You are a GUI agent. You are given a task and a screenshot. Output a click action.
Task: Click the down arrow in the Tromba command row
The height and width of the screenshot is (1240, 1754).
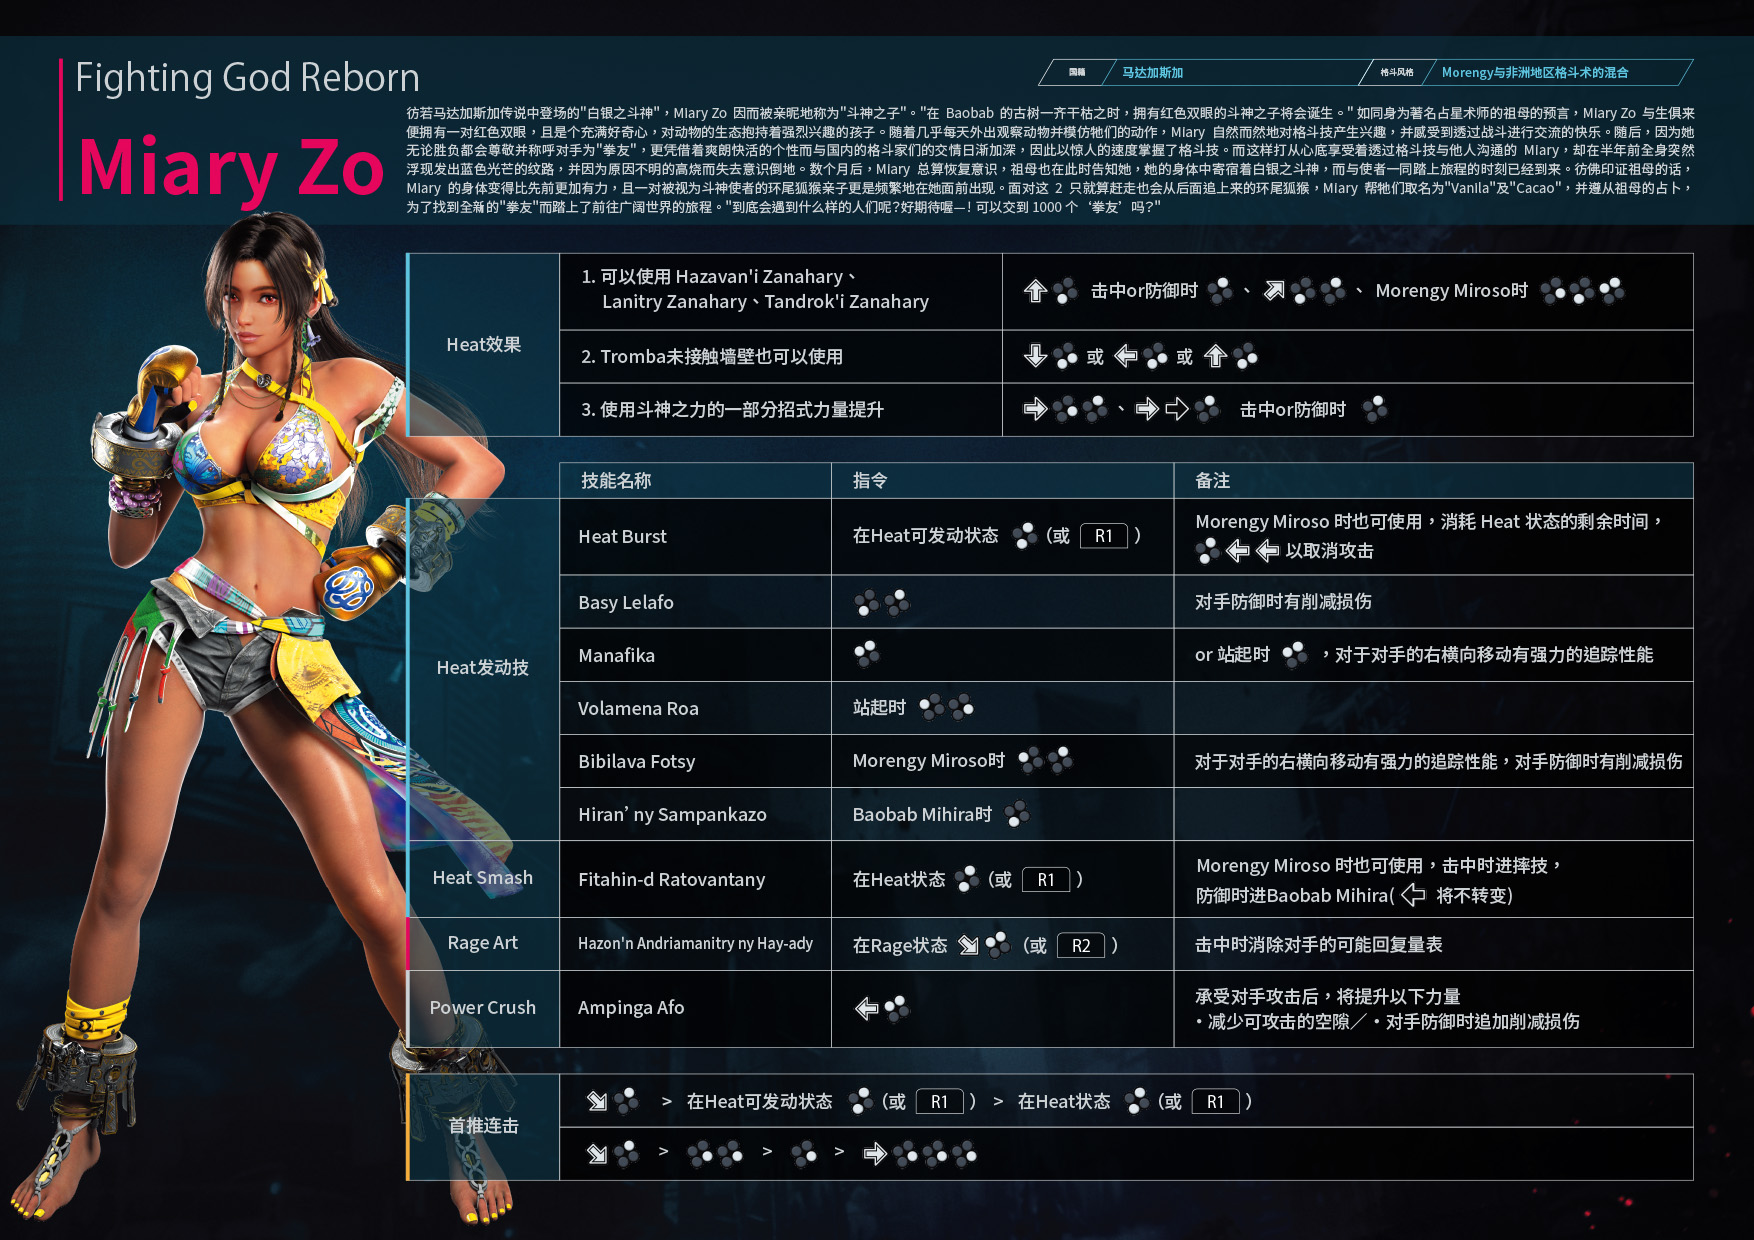1035,356
